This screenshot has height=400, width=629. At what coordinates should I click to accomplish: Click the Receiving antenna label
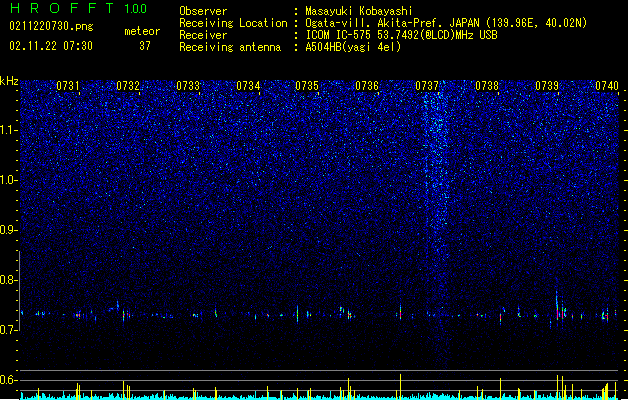pos(230,47)
